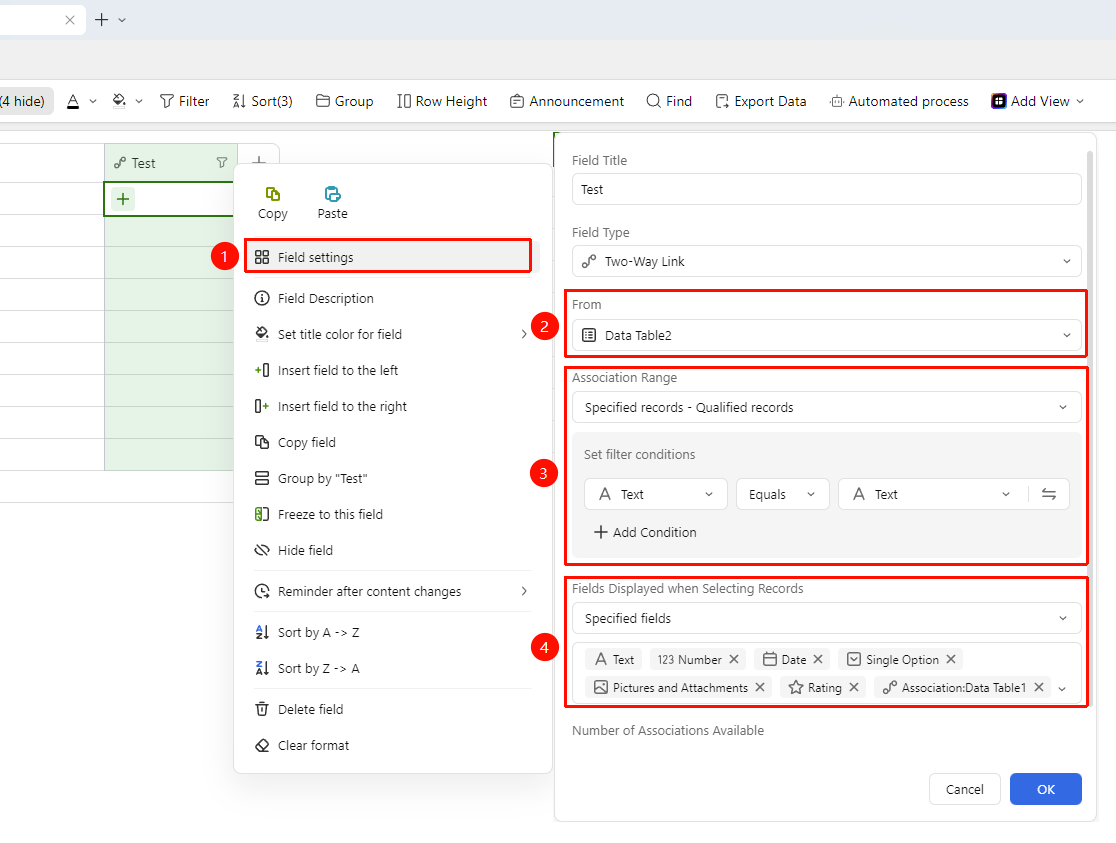Open the From table dropdown

[826, 335]
